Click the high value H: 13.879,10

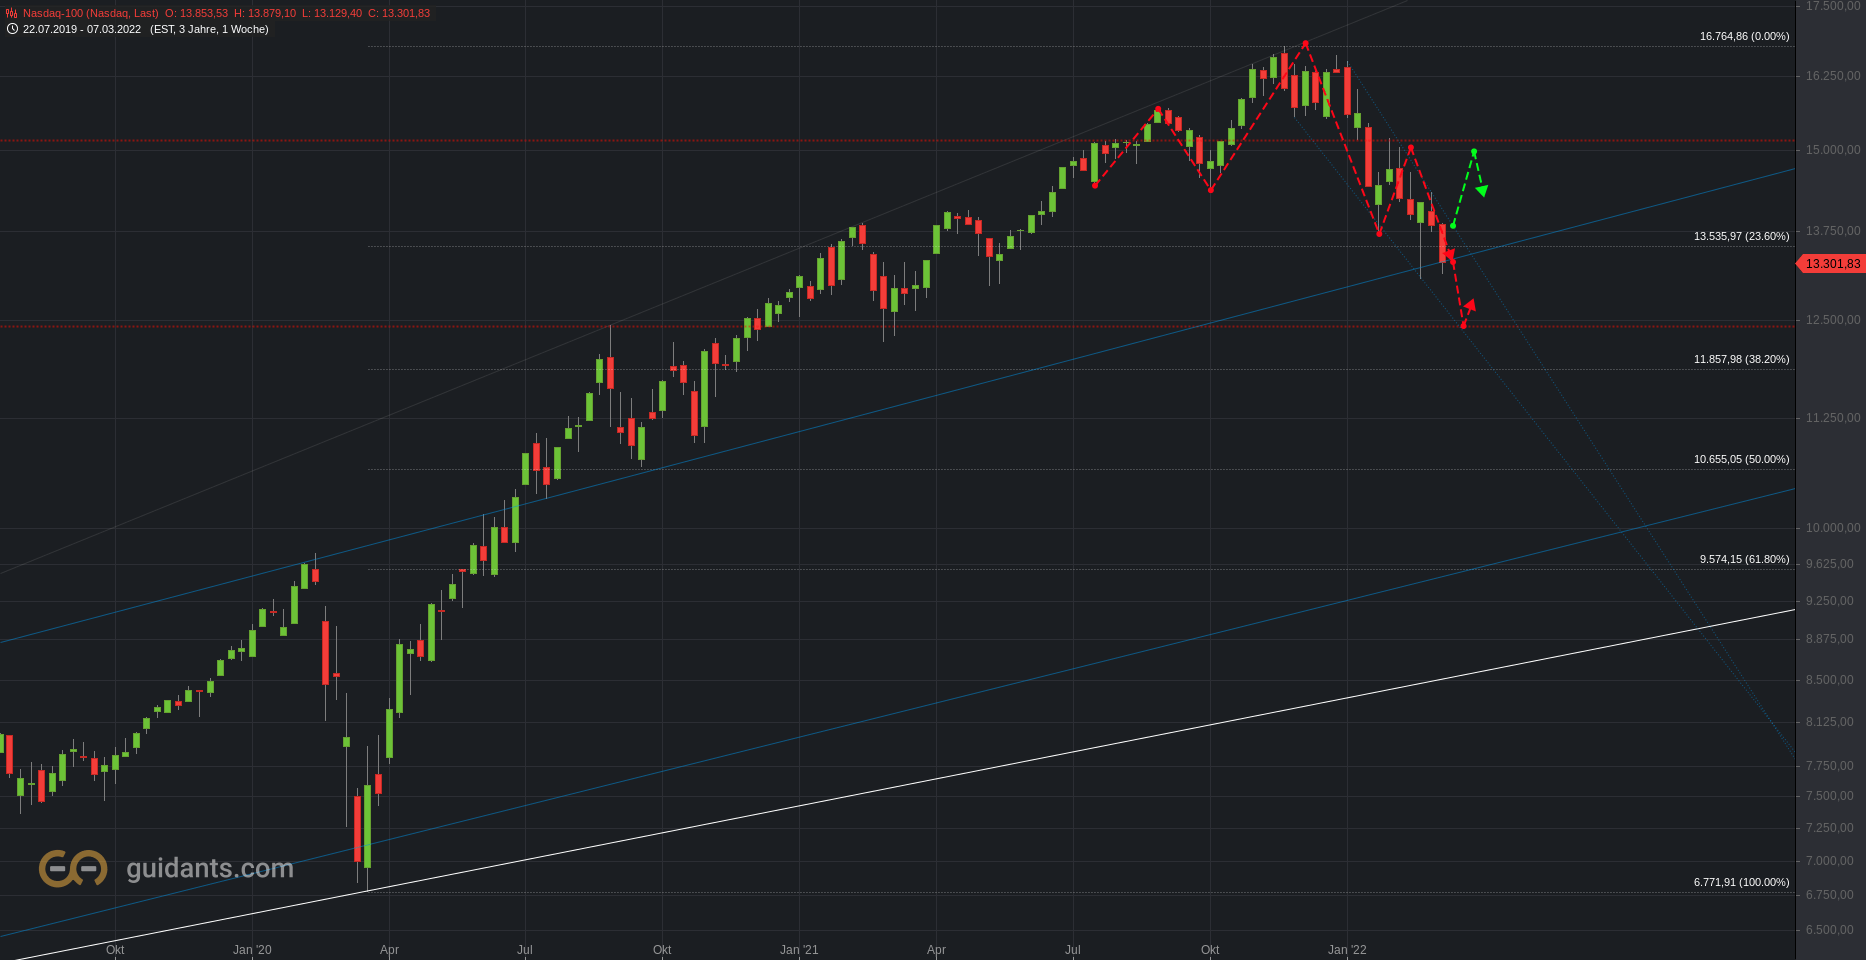tap(265, 13)
